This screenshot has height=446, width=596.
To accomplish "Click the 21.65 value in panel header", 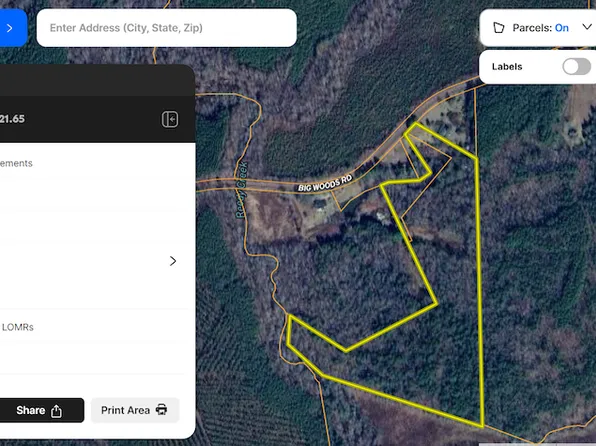I will pyautogui.click(x=12, y=119).
